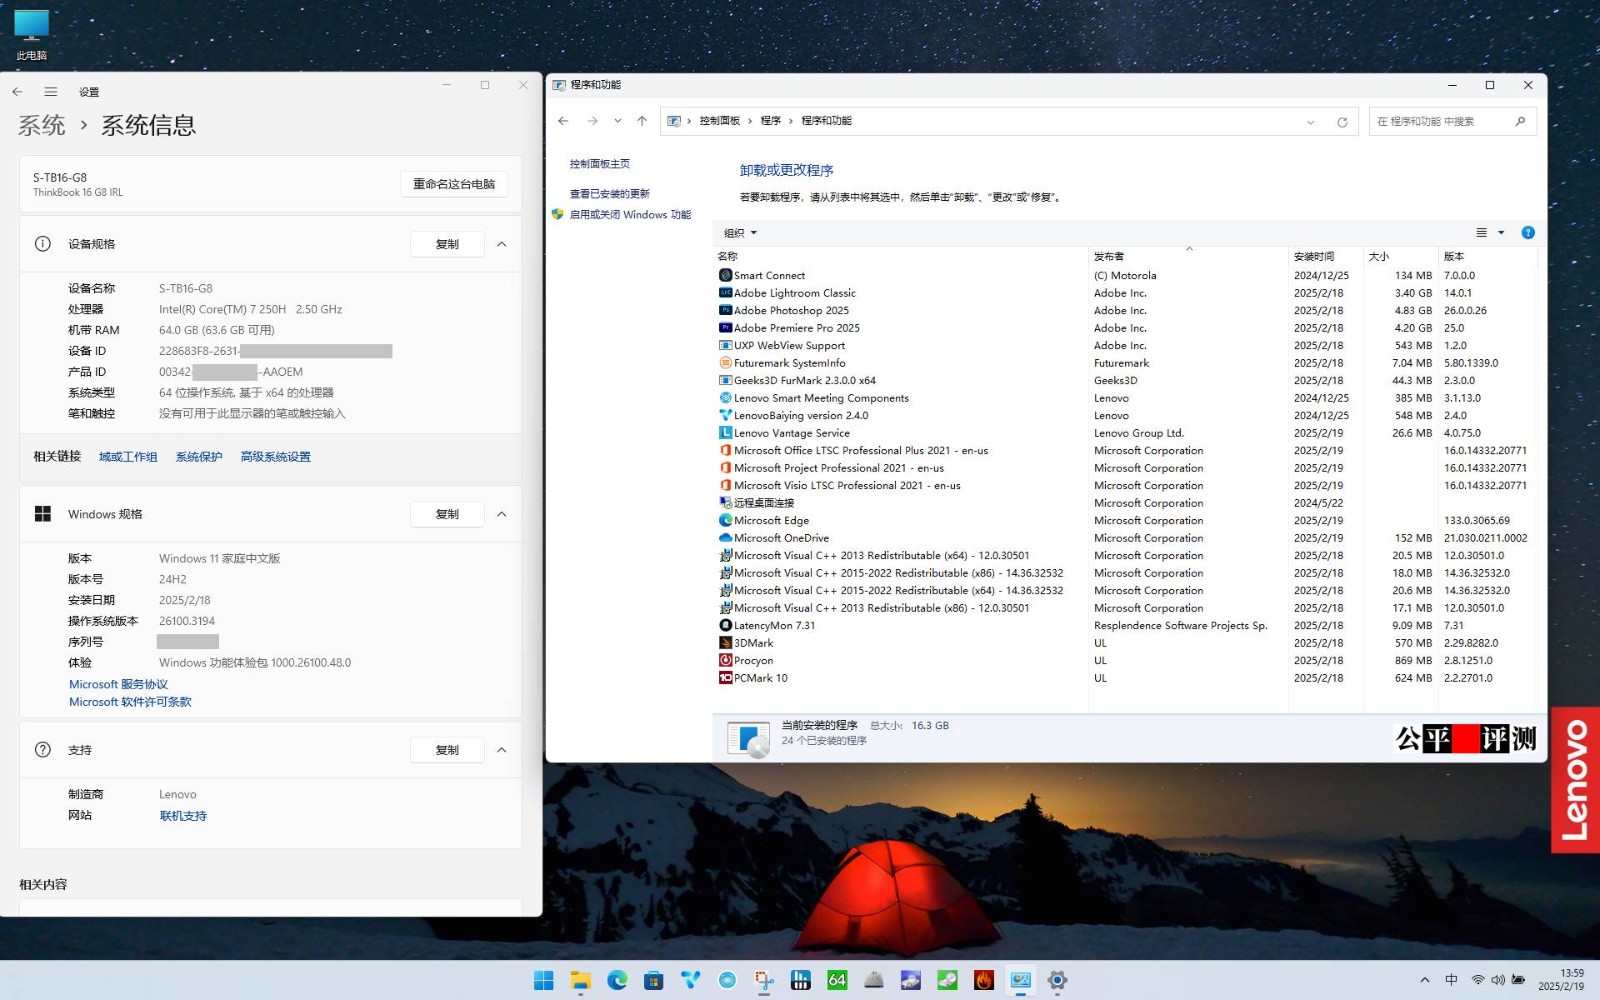Copy the 设备规格 details

click(447, 244)
